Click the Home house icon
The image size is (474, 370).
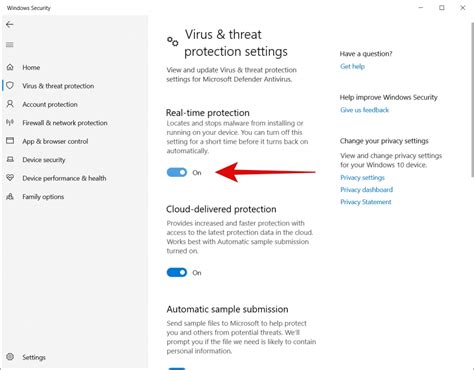[x=10, y=67]
